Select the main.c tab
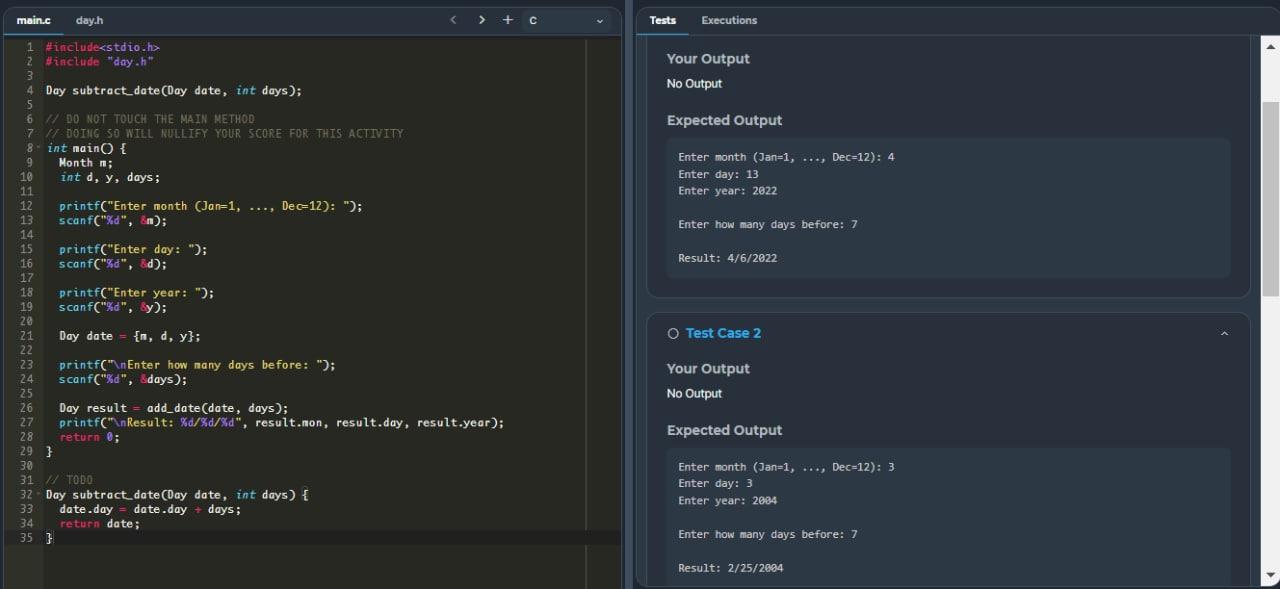1280x589 pixels. (33, 19)
